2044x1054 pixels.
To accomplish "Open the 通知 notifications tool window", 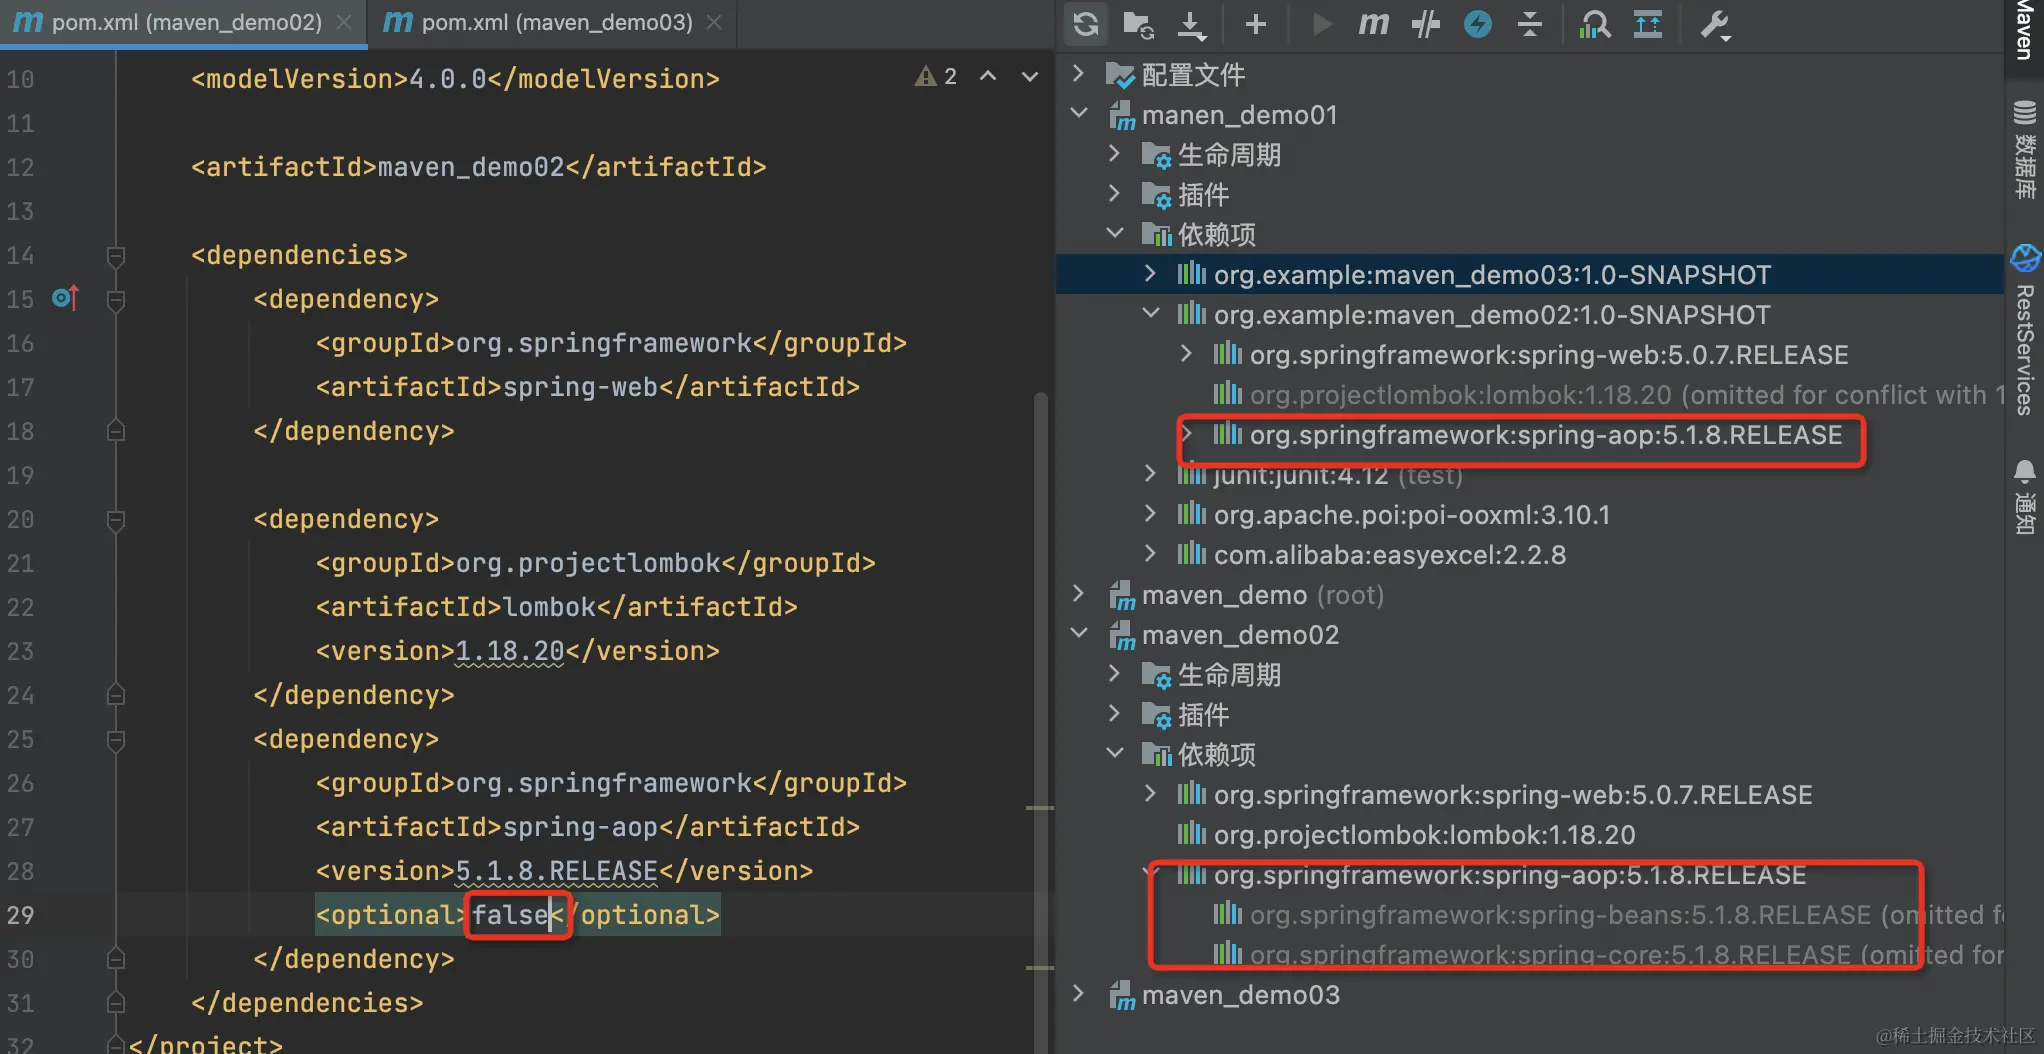I will point(2025,497).
